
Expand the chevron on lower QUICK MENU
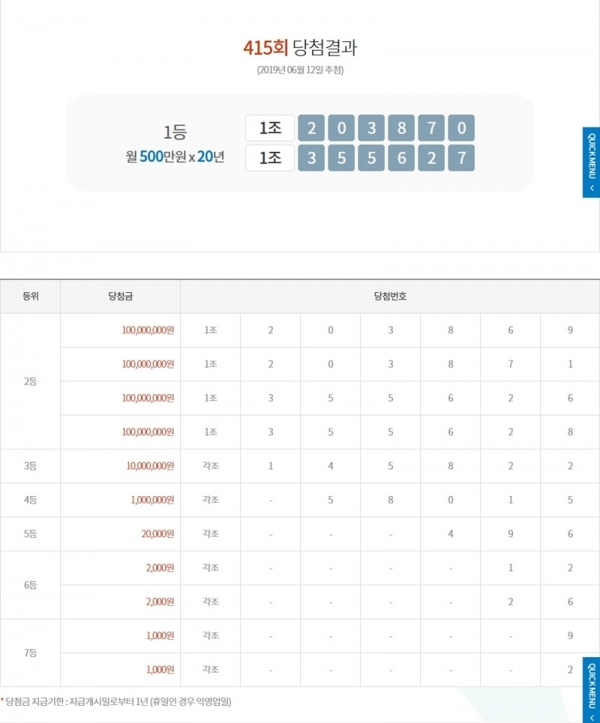click(x=592, y=717)
